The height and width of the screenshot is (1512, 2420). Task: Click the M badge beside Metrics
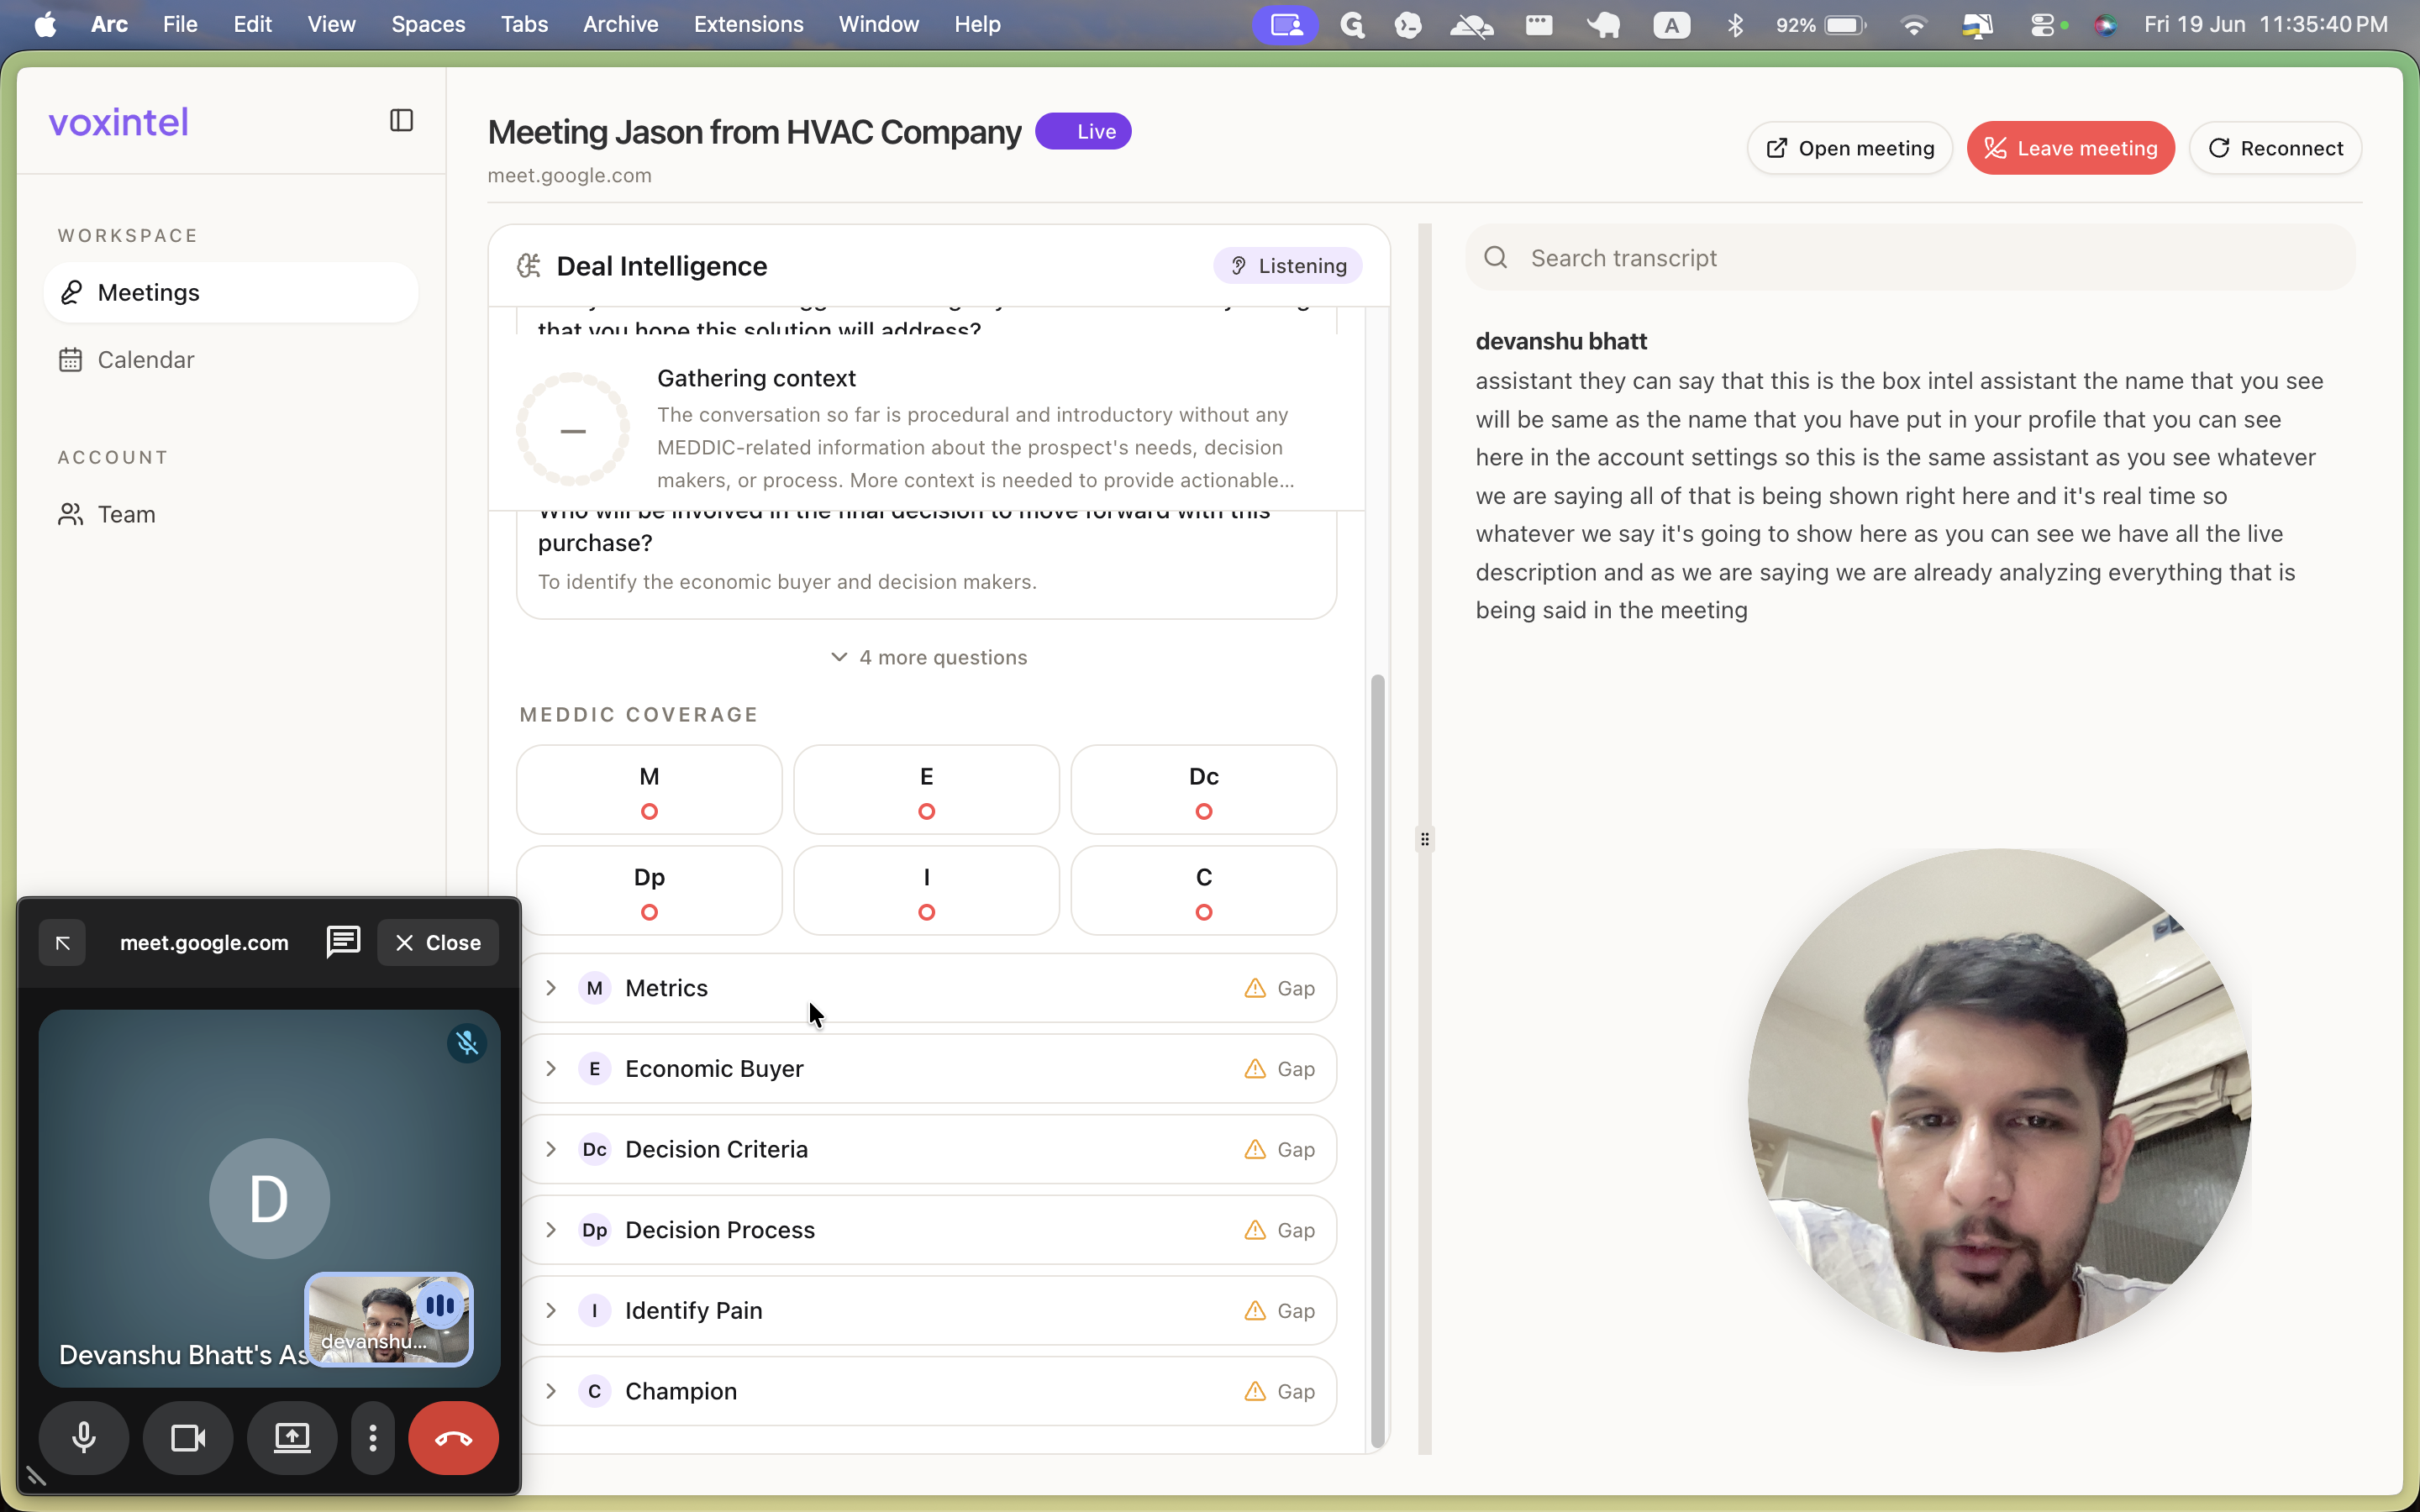coord(595,988)
